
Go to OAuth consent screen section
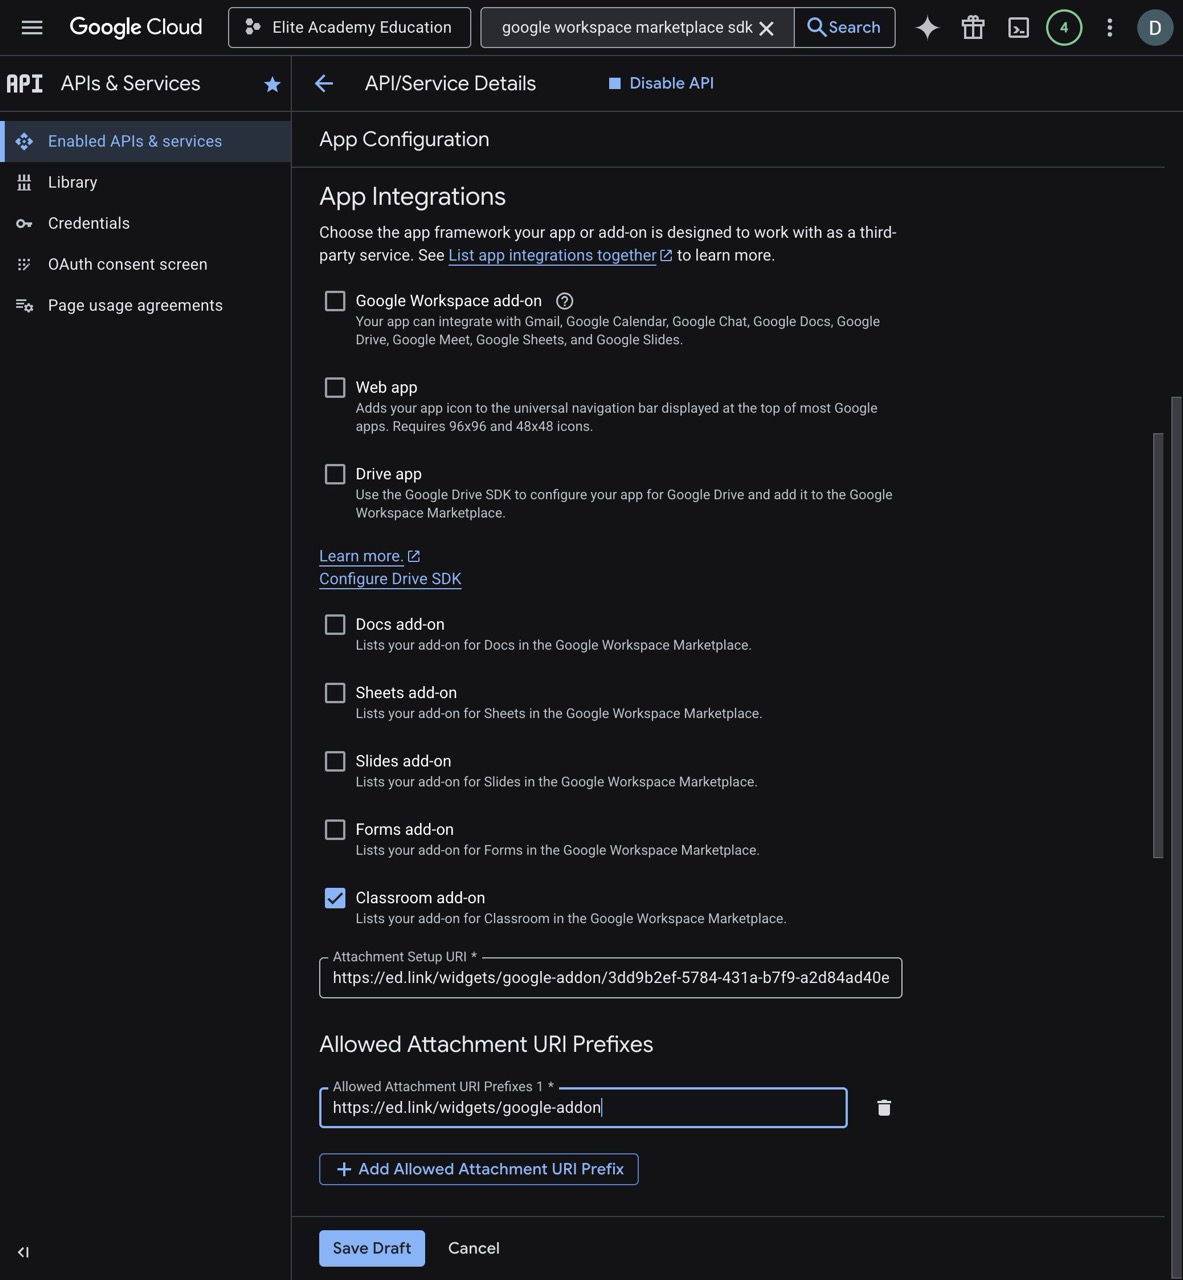point(127,264)
